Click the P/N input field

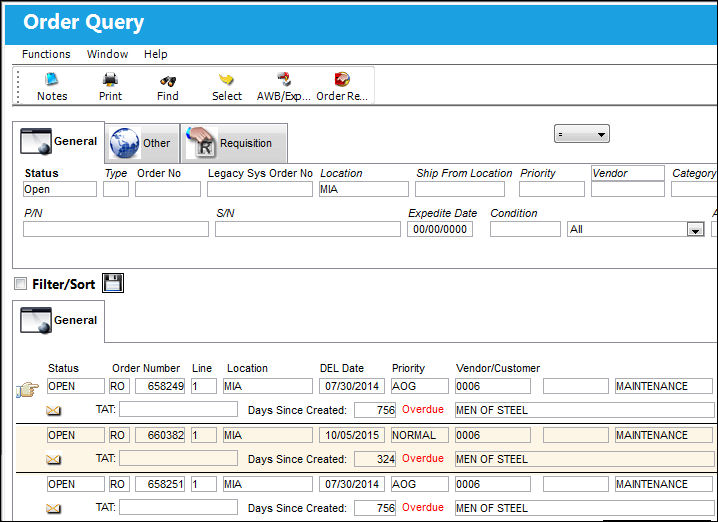pos(116,229)
